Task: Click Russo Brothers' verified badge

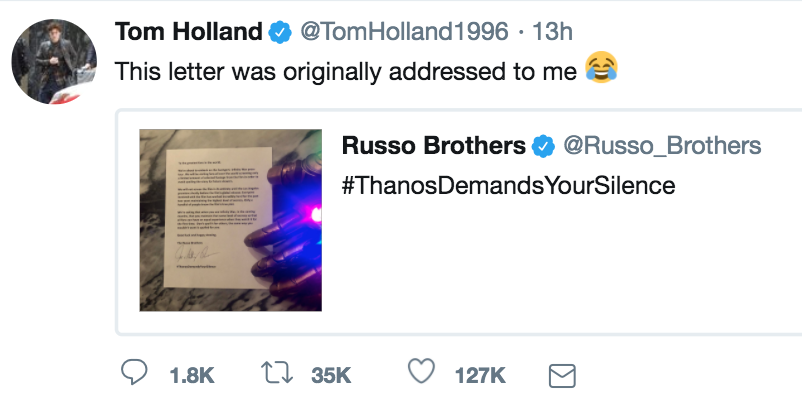Action: pyautogui.click(x=543, y=146)
